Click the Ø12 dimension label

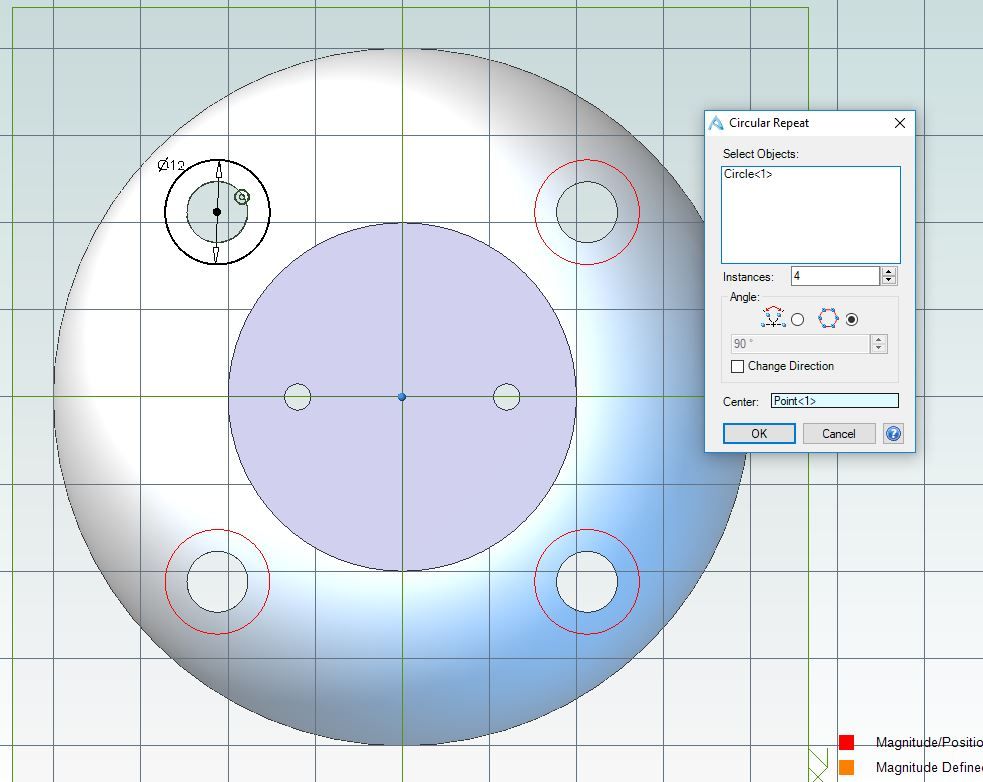pyautogui.click(x=171, y=165)
